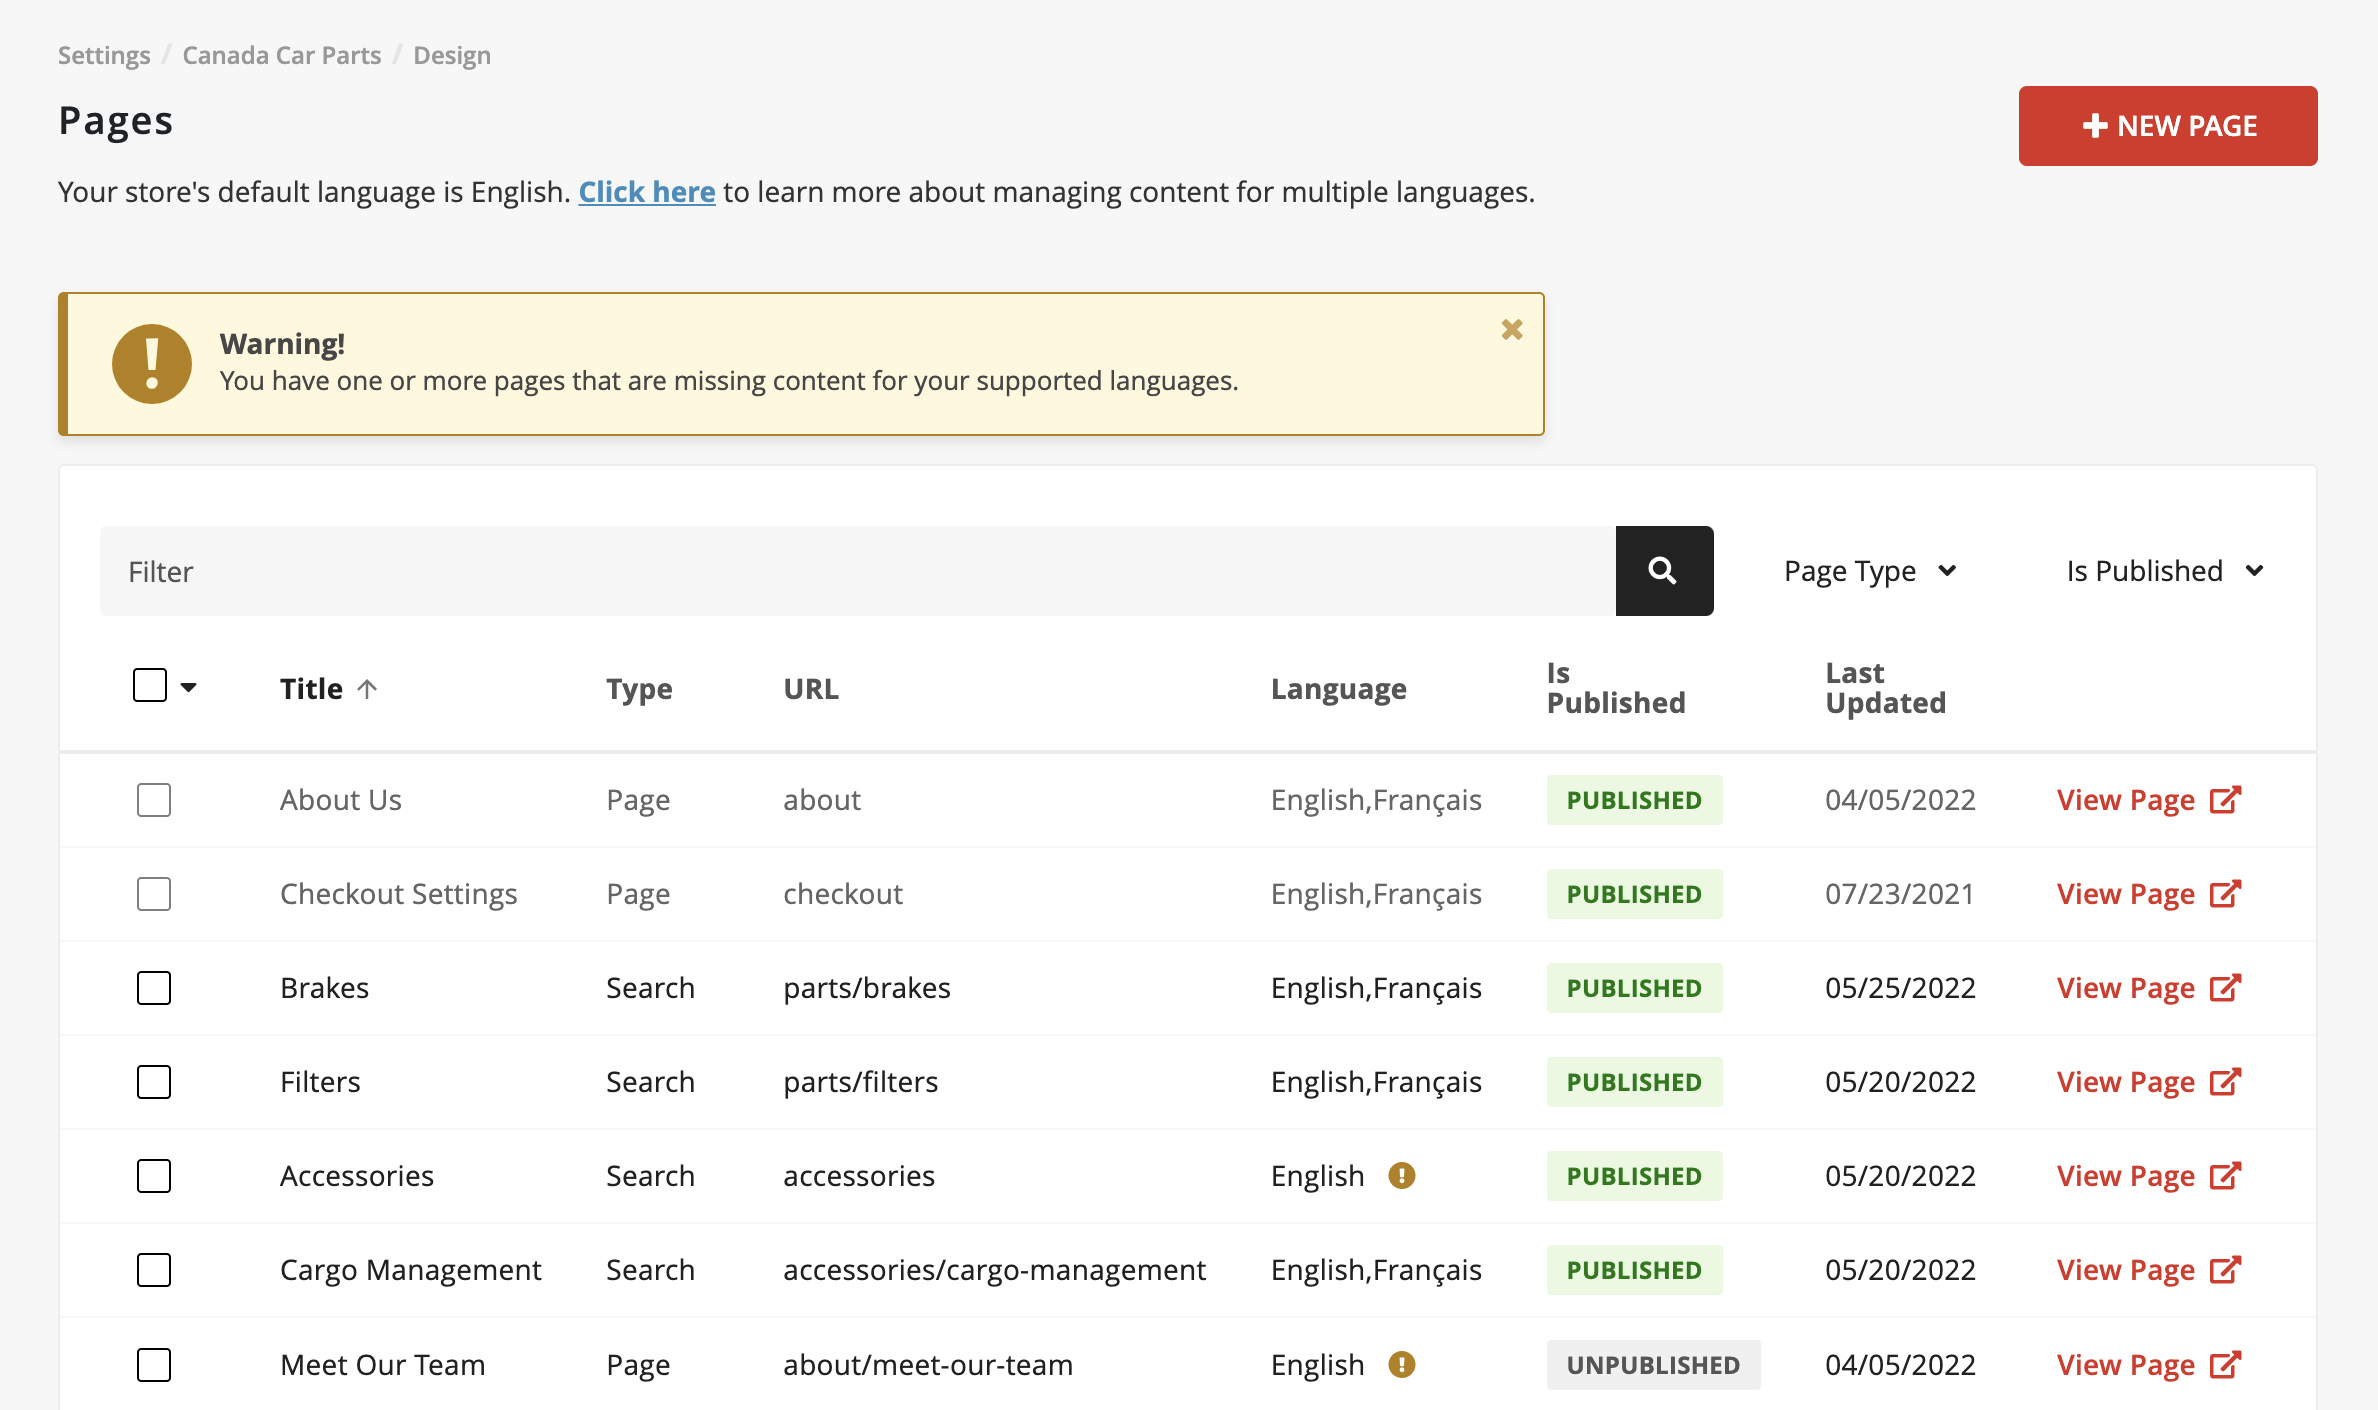2378x1410 pixels.
Task: Focus the Filter text field
Action: 858,571
